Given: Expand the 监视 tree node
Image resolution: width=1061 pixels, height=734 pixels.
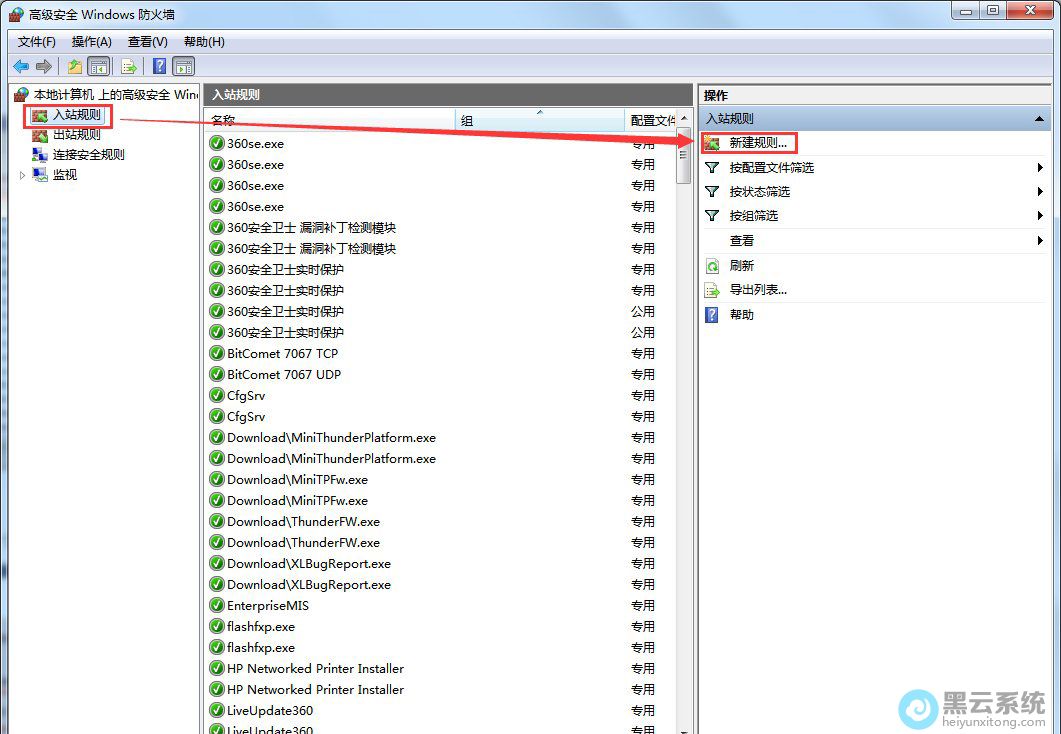Looking at the screenshot, I should (x=22, y=175).
